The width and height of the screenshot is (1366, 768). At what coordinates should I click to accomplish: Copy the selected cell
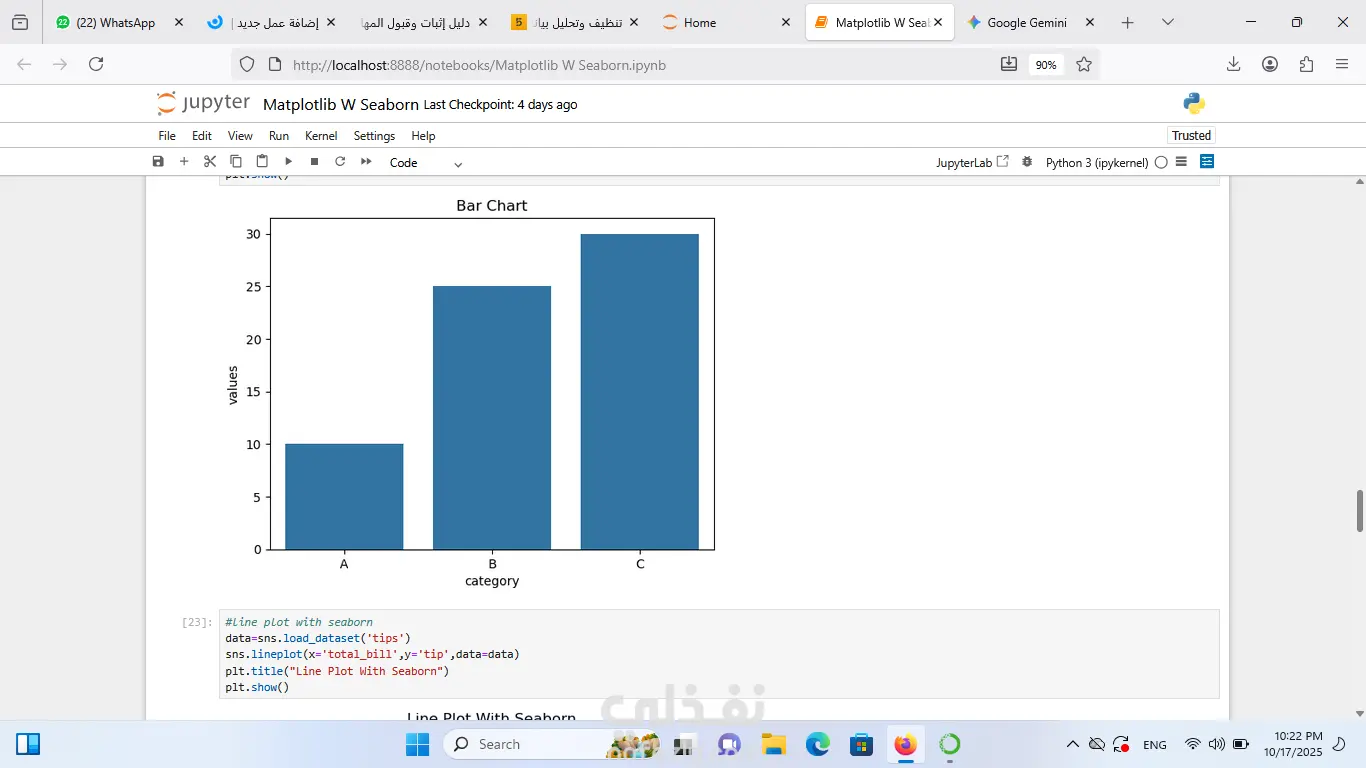(x=236, y=162)
